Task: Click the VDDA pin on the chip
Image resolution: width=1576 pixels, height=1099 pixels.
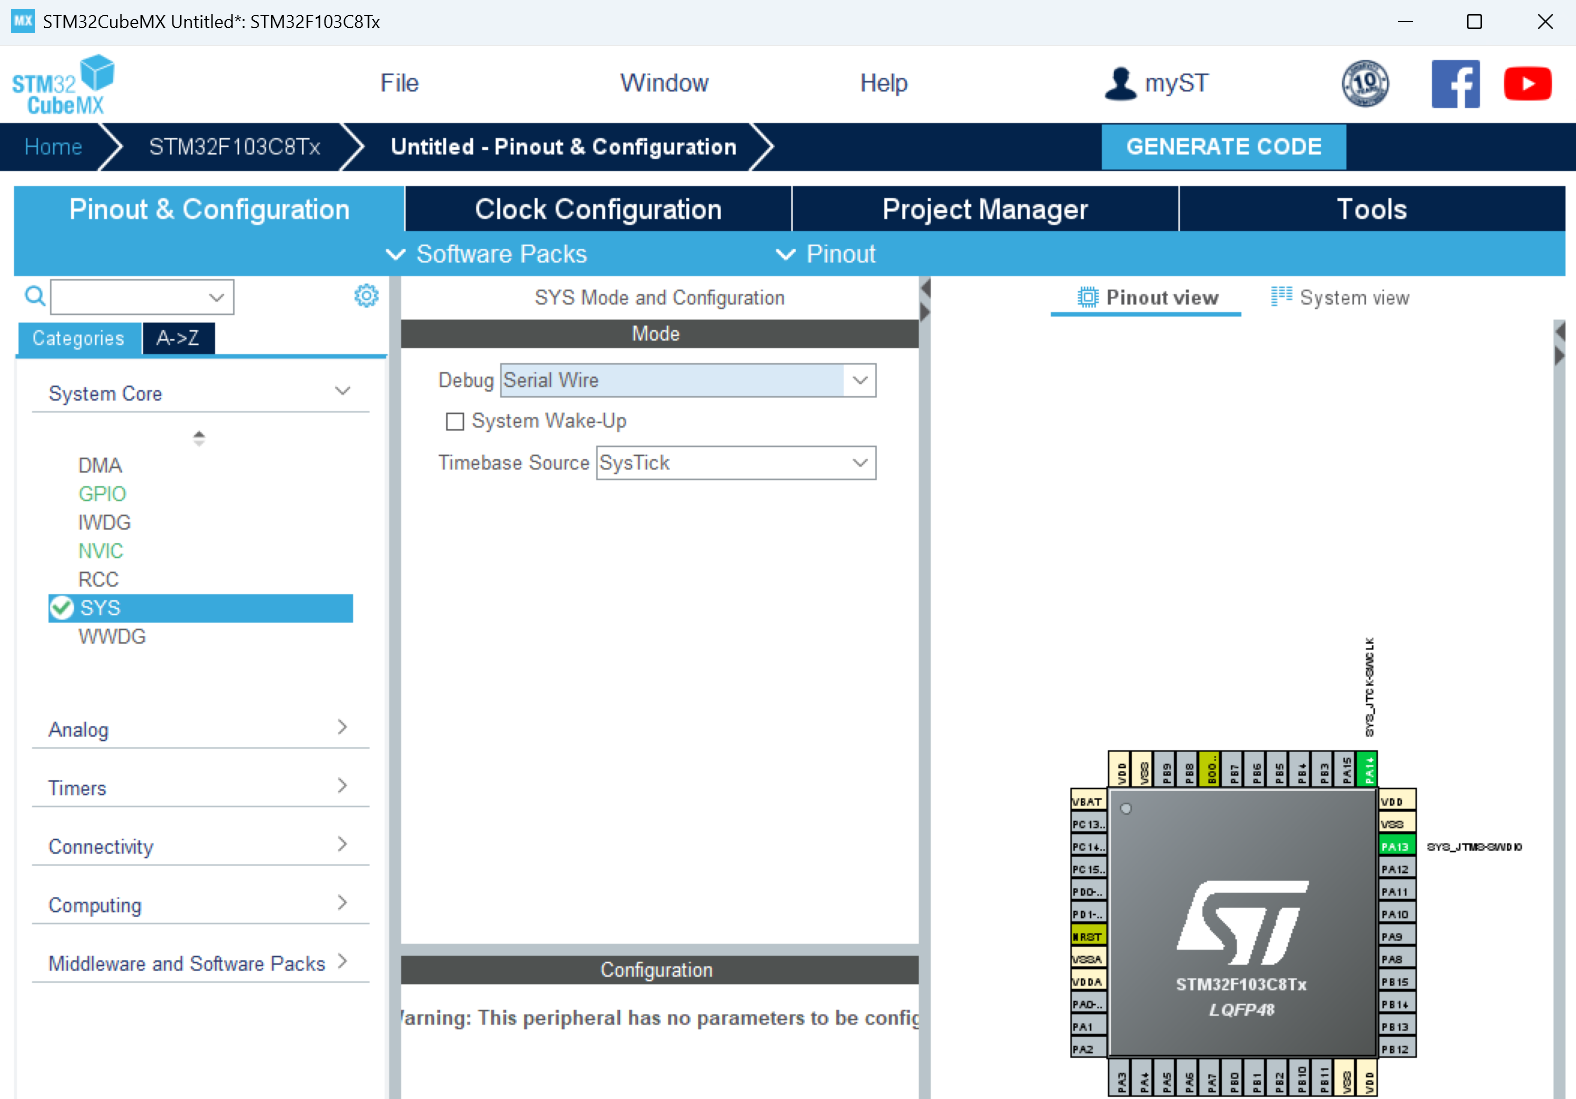Action: coord(1088,982)
